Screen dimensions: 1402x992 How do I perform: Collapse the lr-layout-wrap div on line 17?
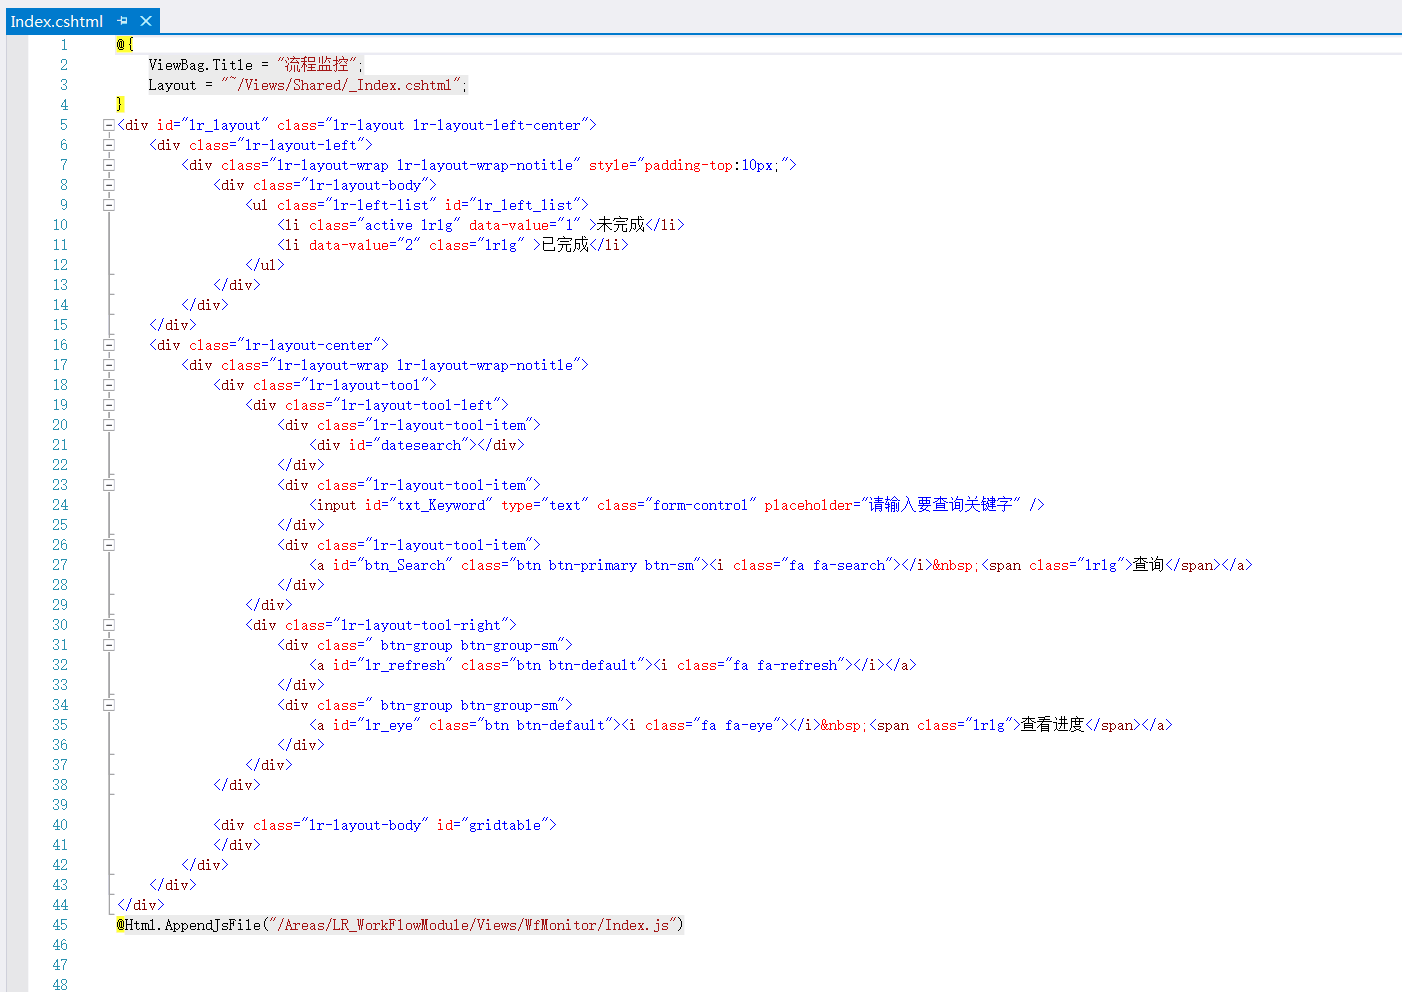(x=108, y=365)
